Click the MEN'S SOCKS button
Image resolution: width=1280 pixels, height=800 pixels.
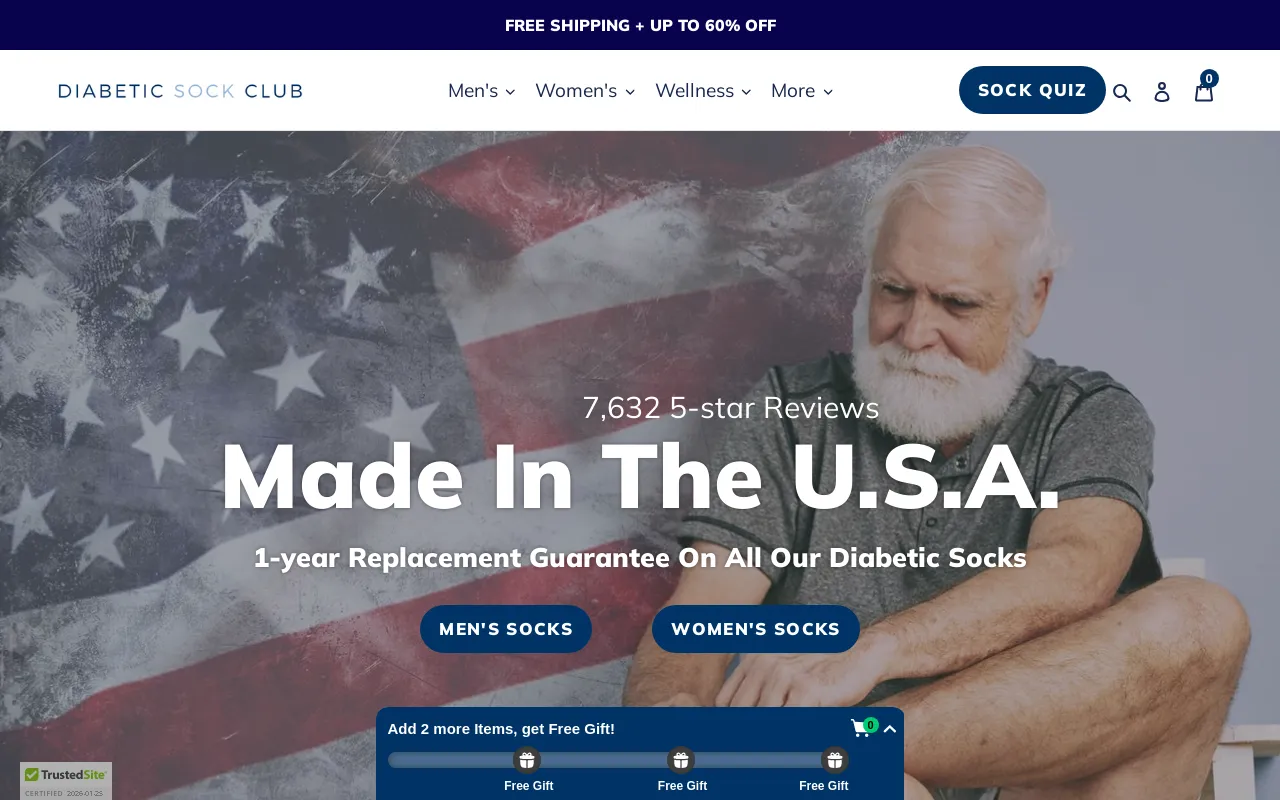[x=506, y=629]
